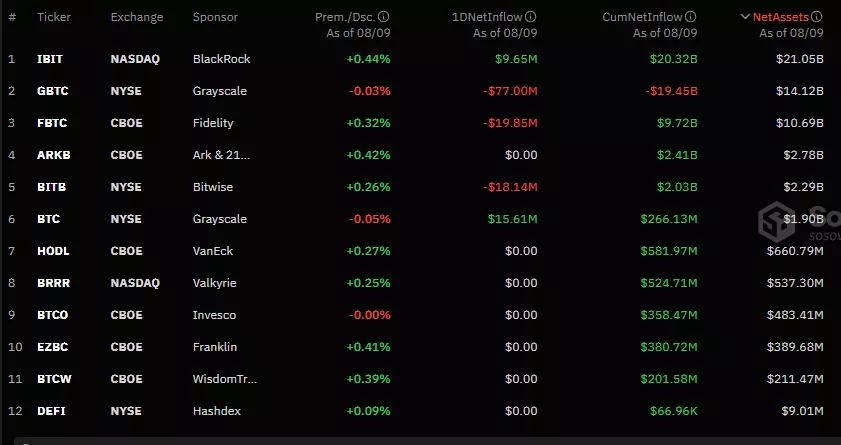This screenshot has height=445, width=841.
Task: Click the truncated WisdomTree sponsor name
Action: [x=225, y=379]
